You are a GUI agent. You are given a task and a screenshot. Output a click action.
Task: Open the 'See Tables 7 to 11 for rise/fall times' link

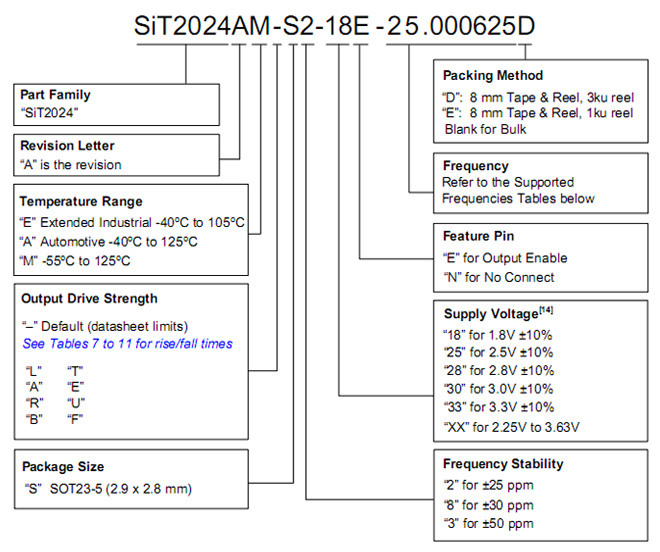[x=128, y=344]
